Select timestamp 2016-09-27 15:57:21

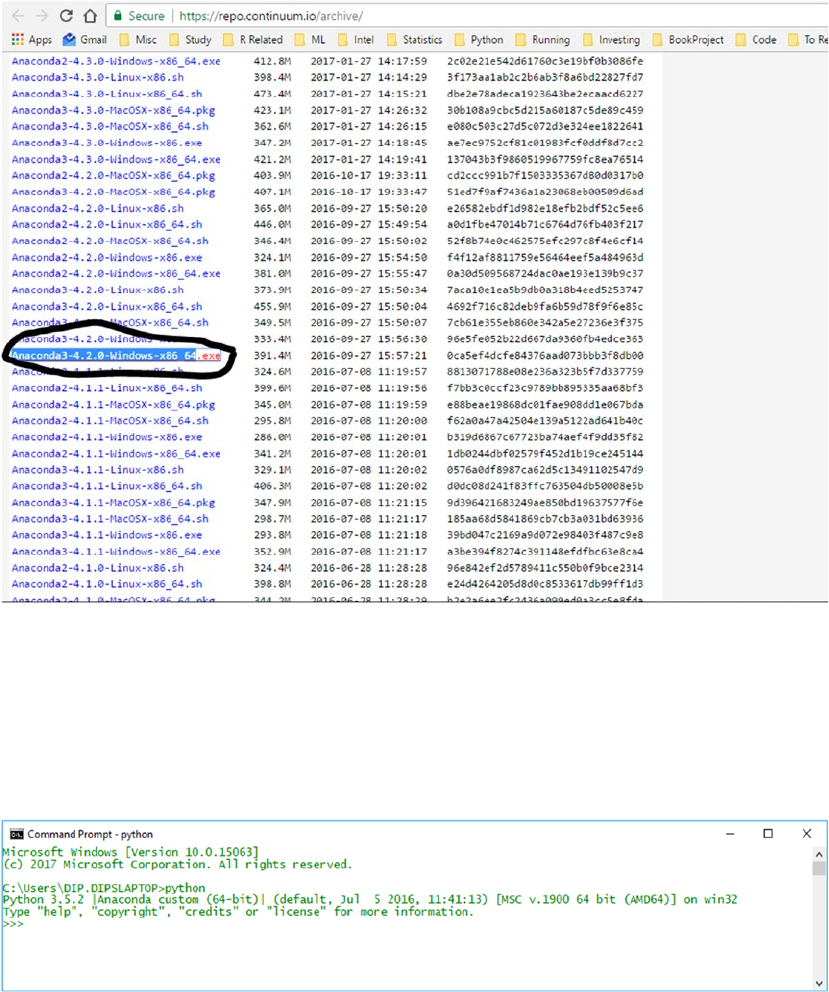click(x=369, y=356)
